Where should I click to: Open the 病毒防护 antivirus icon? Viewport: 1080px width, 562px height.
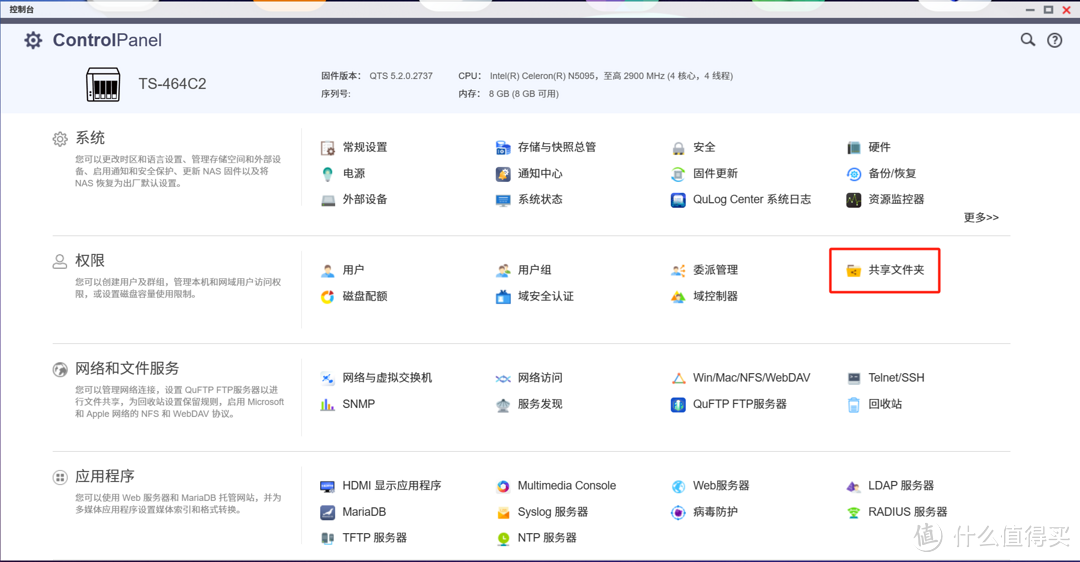[x=678, y=512]
